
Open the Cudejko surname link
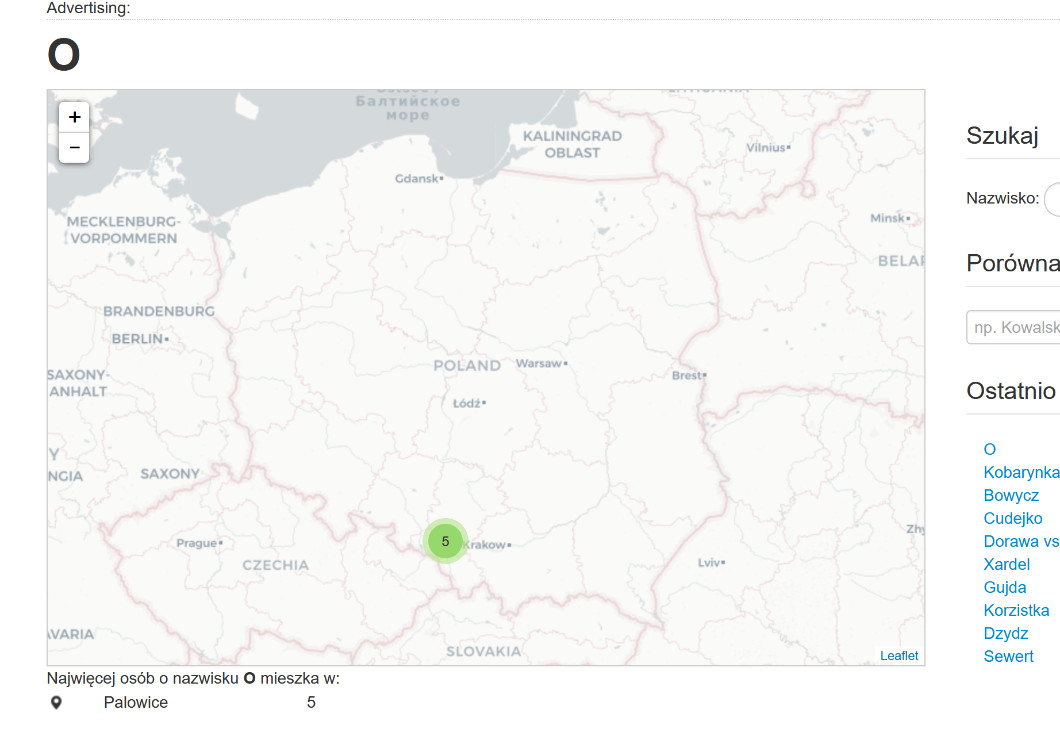point(1013,519)
